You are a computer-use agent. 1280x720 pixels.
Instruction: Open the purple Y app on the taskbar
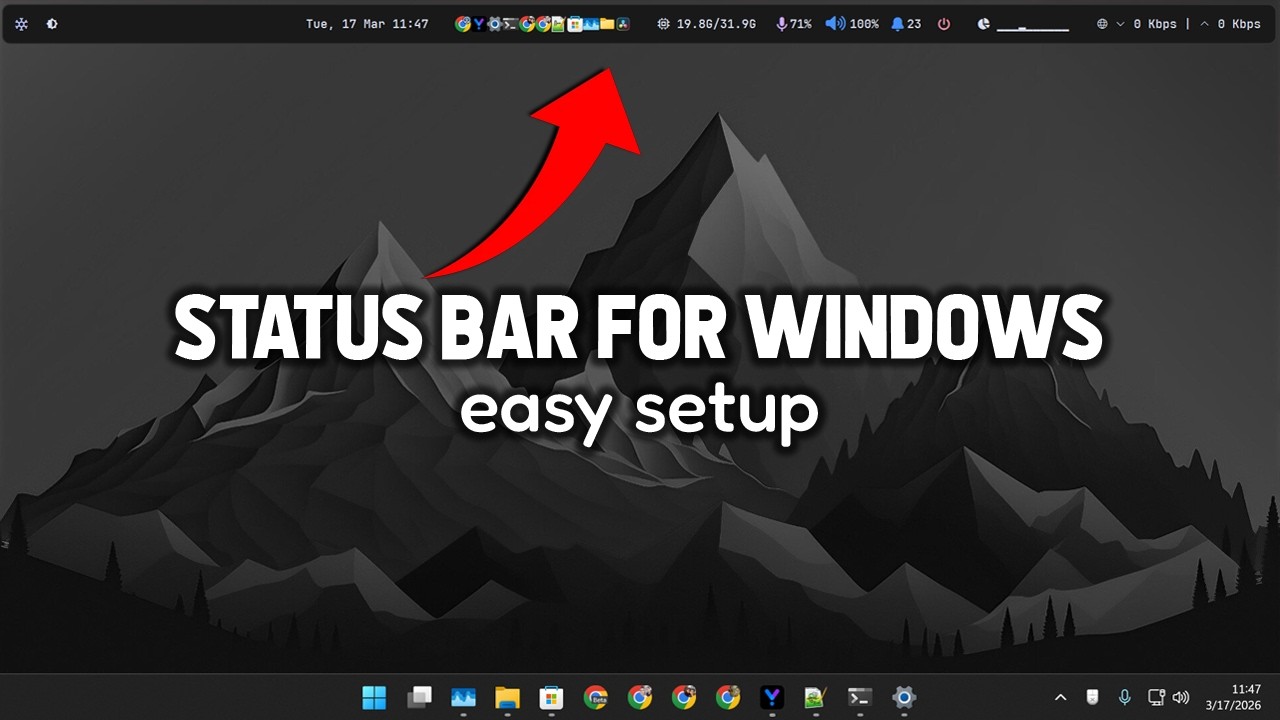point(772,697)
